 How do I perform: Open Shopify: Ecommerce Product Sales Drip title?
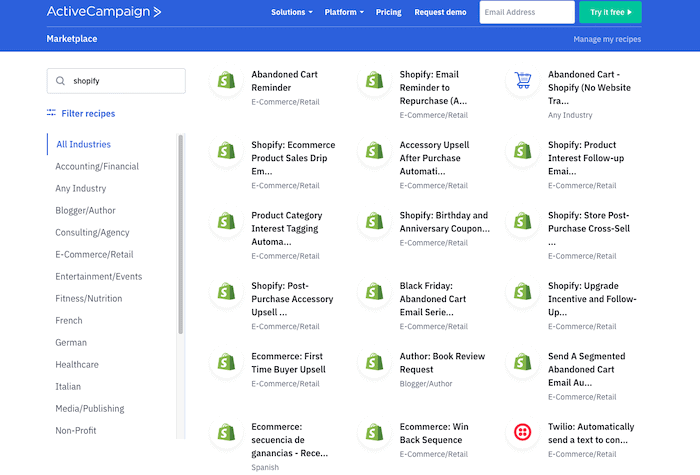tap(293, 158)
